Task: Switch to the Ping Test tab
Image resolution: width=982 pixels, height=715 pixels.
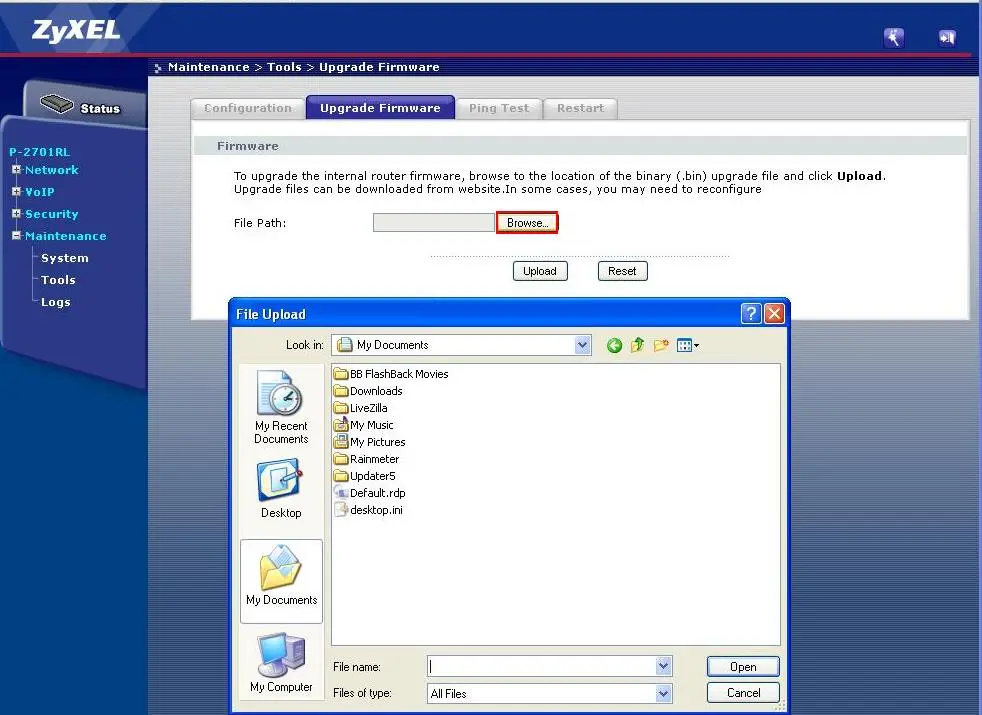Action: 499,108
